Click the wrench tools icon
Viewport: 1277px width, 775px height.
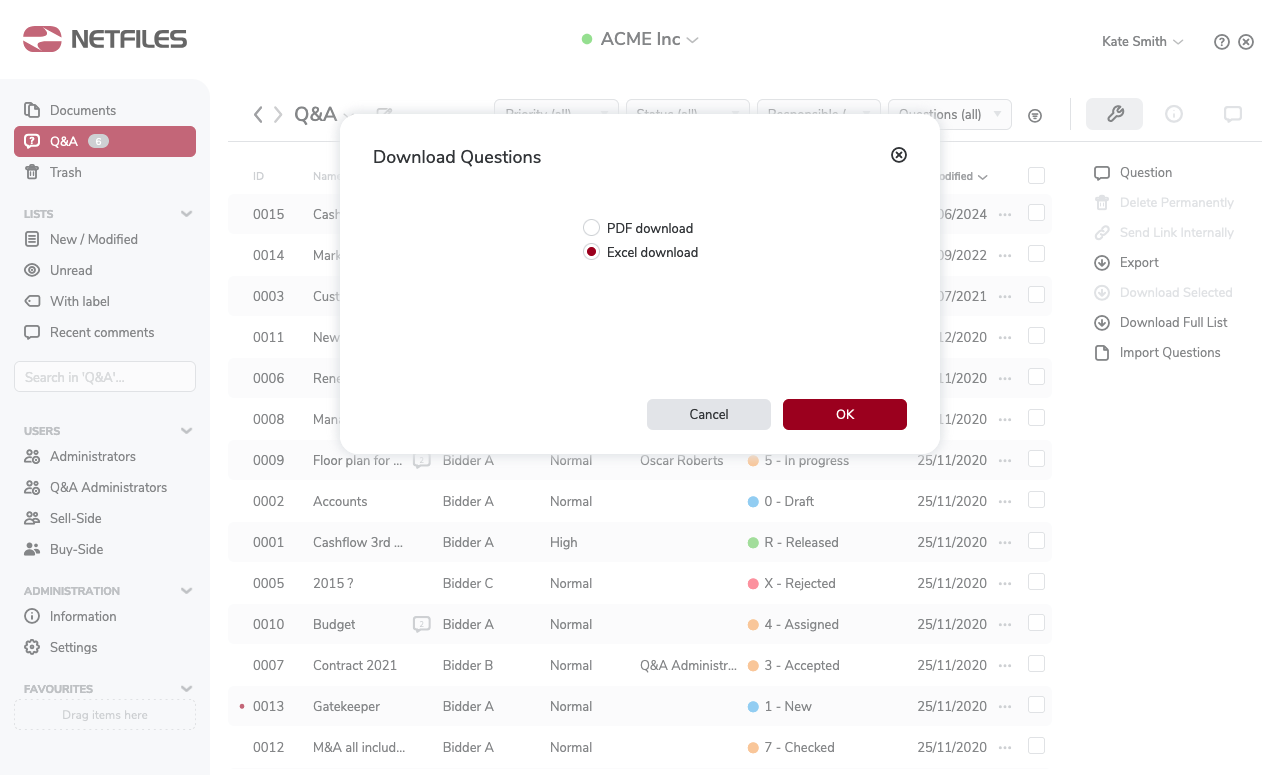point(1114,114)
